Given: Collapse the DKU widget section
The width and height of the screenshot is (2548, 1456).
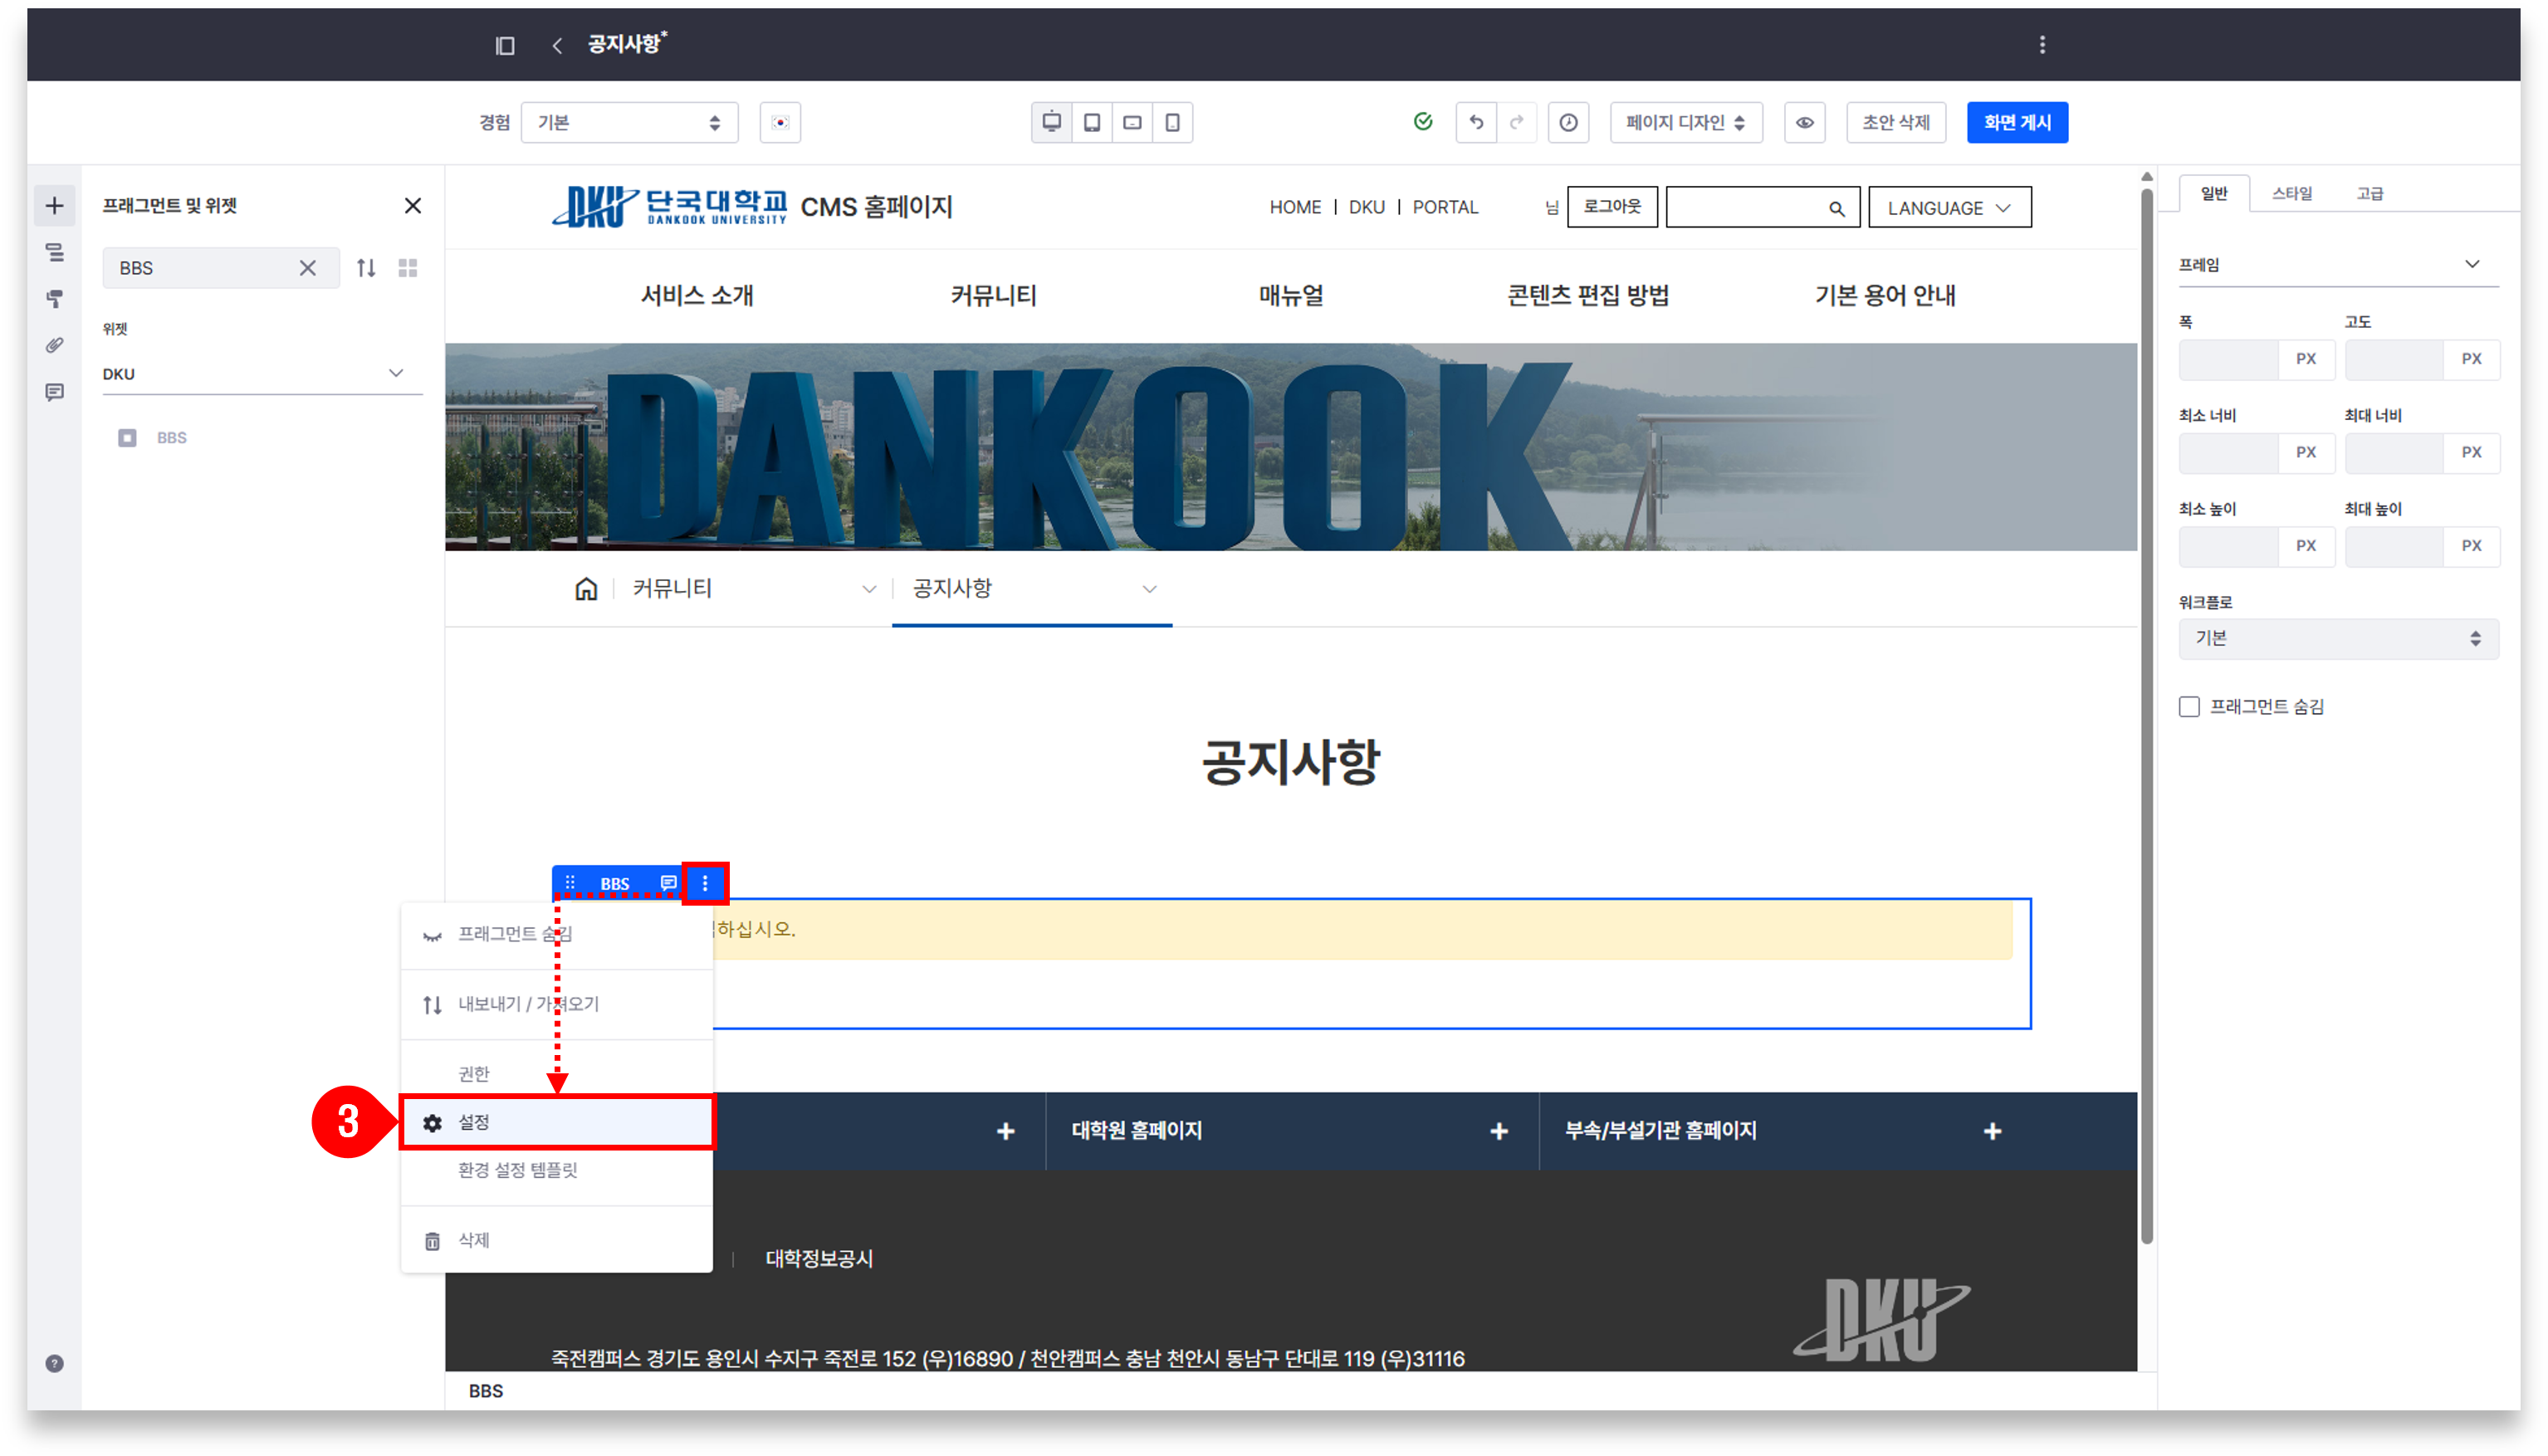Looking at the screenshot, I should coord(396,373).
